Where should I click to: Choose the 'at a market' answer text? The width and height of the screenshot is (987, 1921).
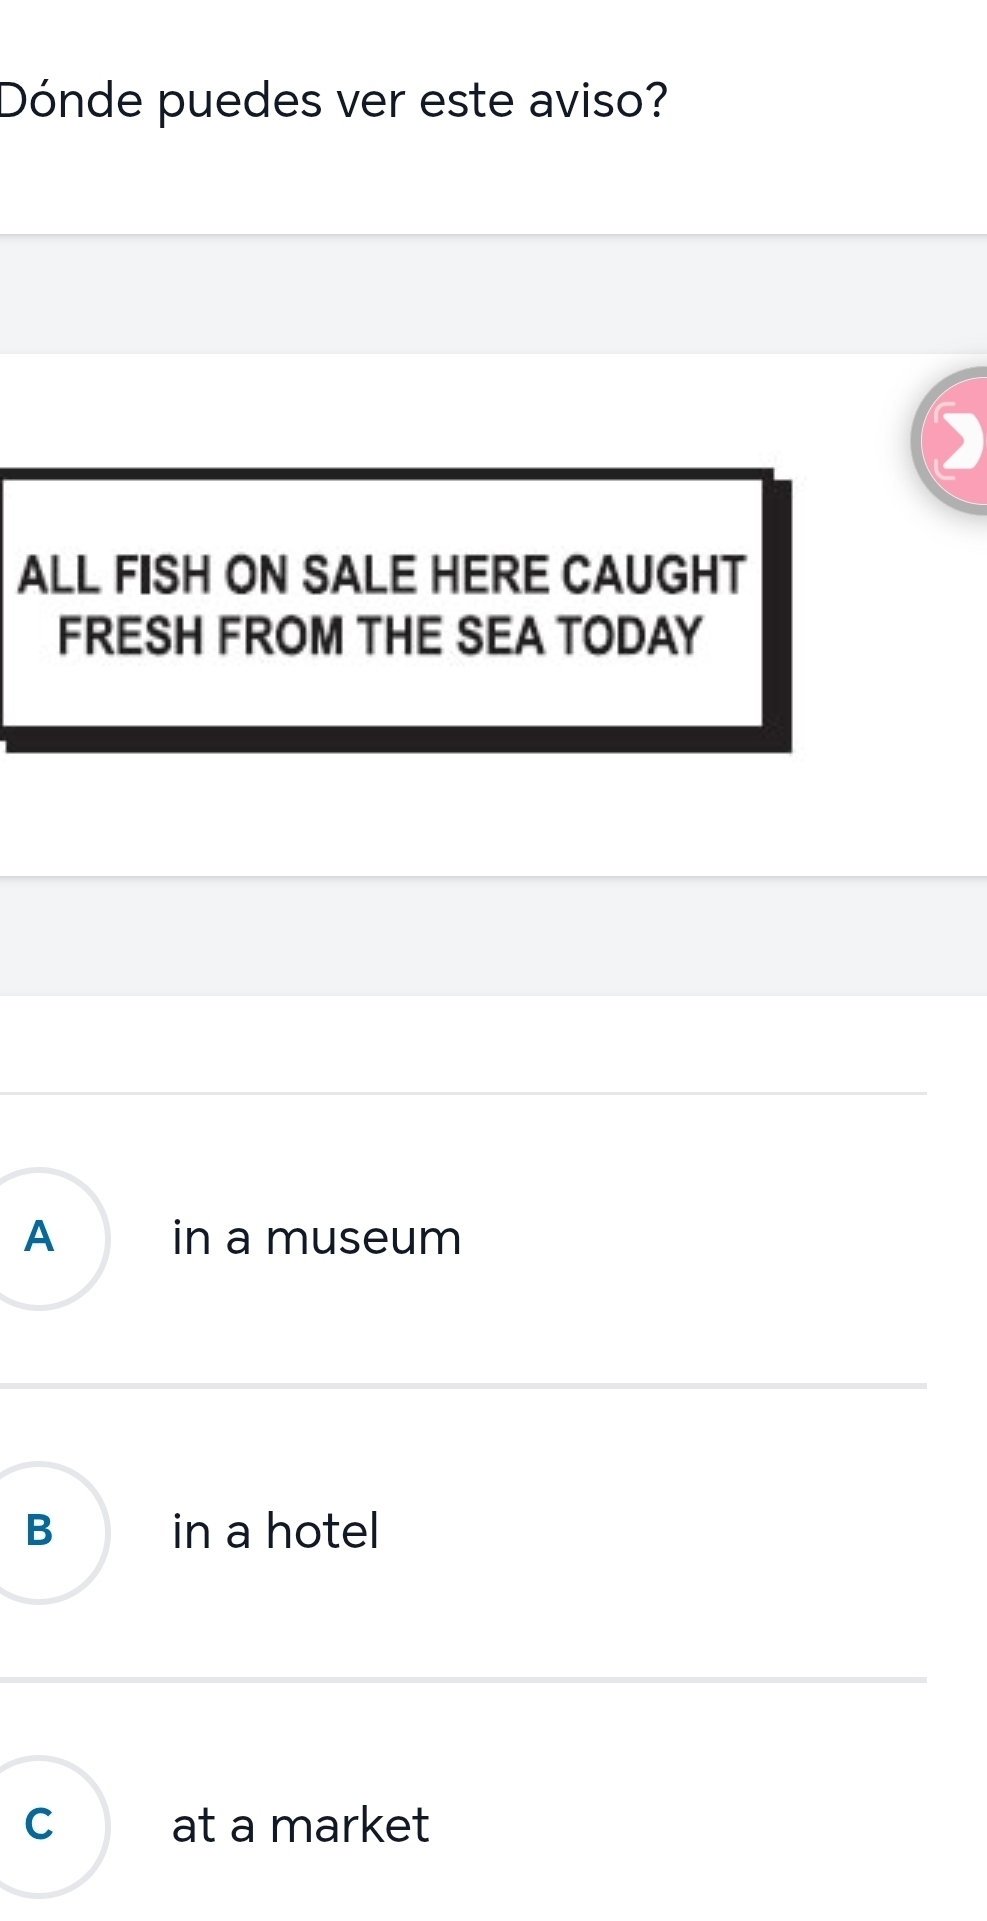point(300,1825)
